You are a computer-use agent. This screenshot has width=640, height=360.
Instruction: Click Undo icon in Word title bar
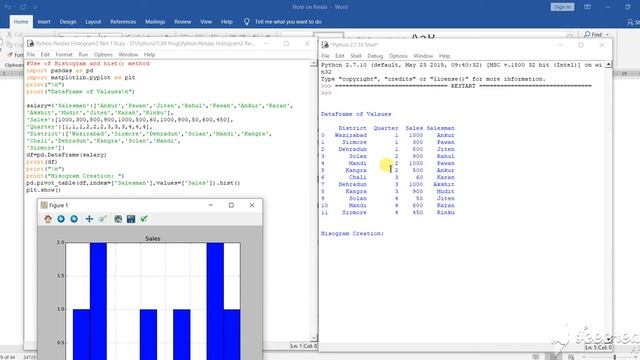point(8,7)
